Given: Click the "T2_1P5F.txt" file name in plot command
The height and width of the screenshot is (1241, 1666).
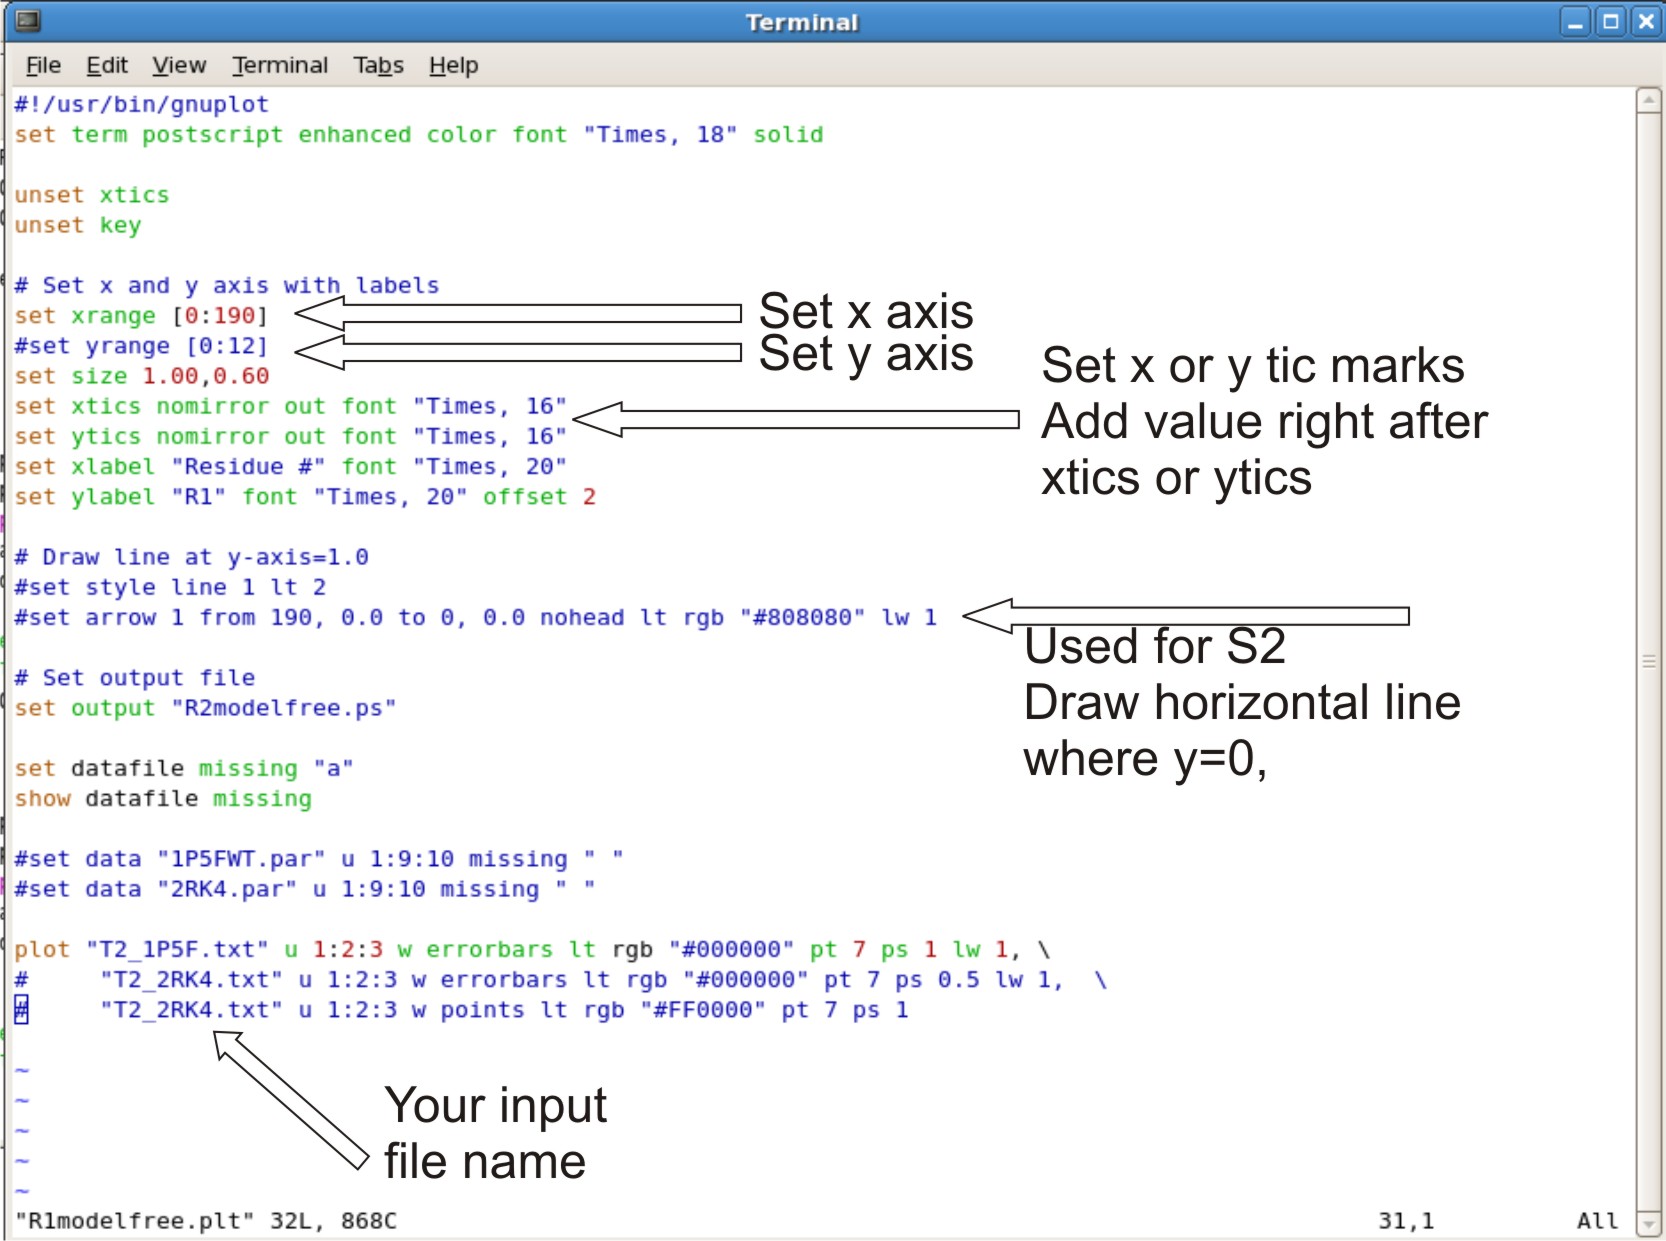Looking at the screenshot, I should [177, 949].
